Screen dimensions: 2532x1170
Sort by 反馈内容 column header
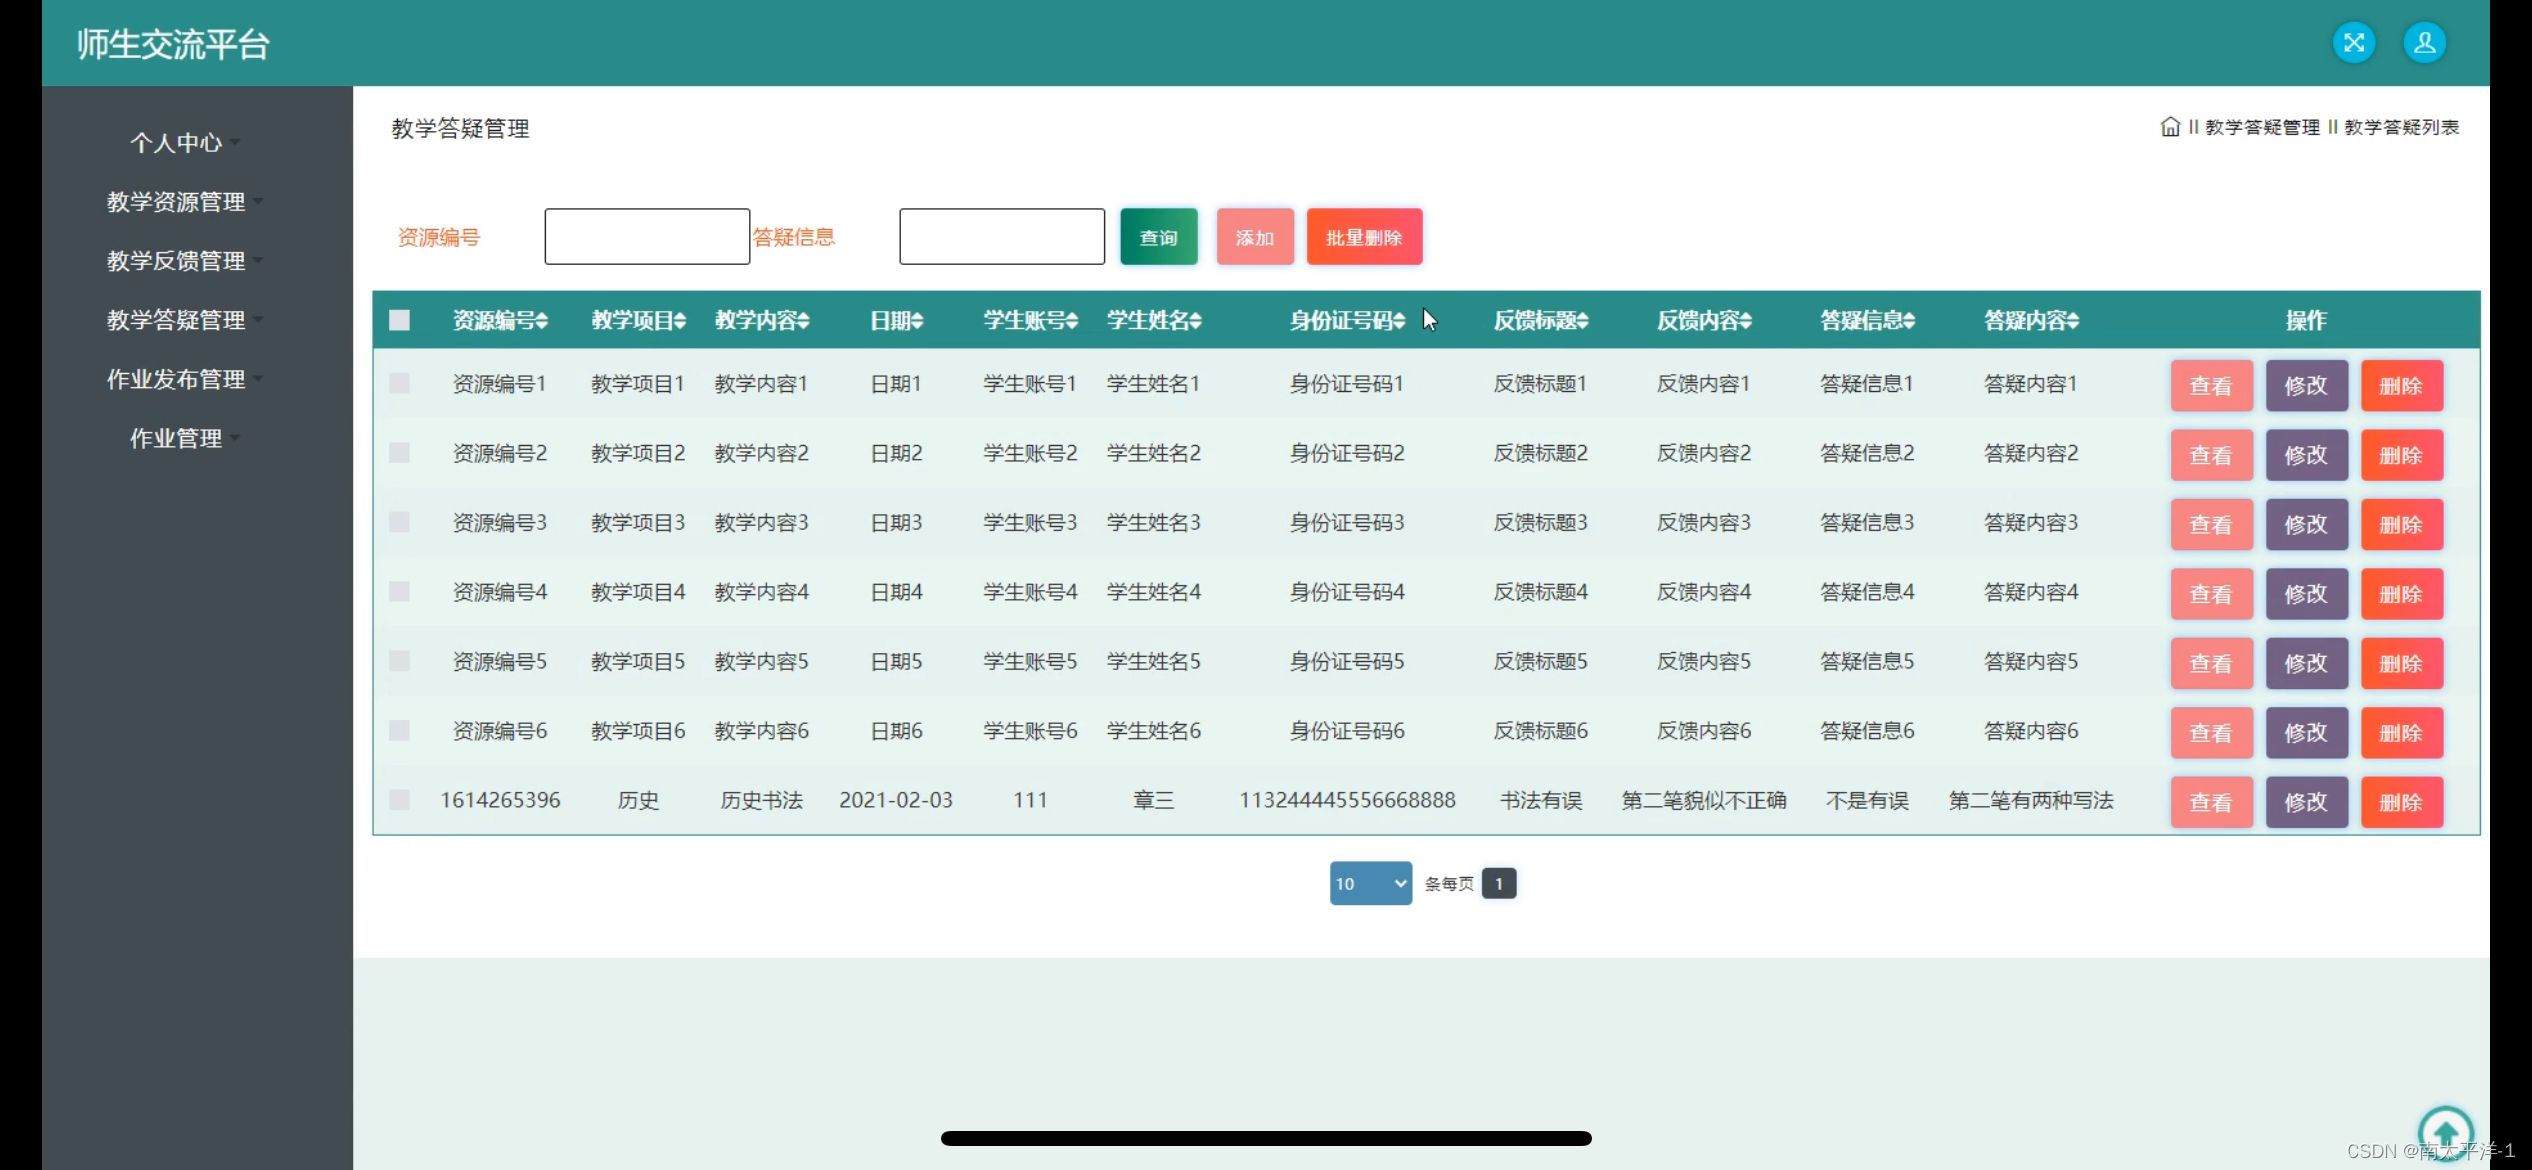tap(1704, 321)
